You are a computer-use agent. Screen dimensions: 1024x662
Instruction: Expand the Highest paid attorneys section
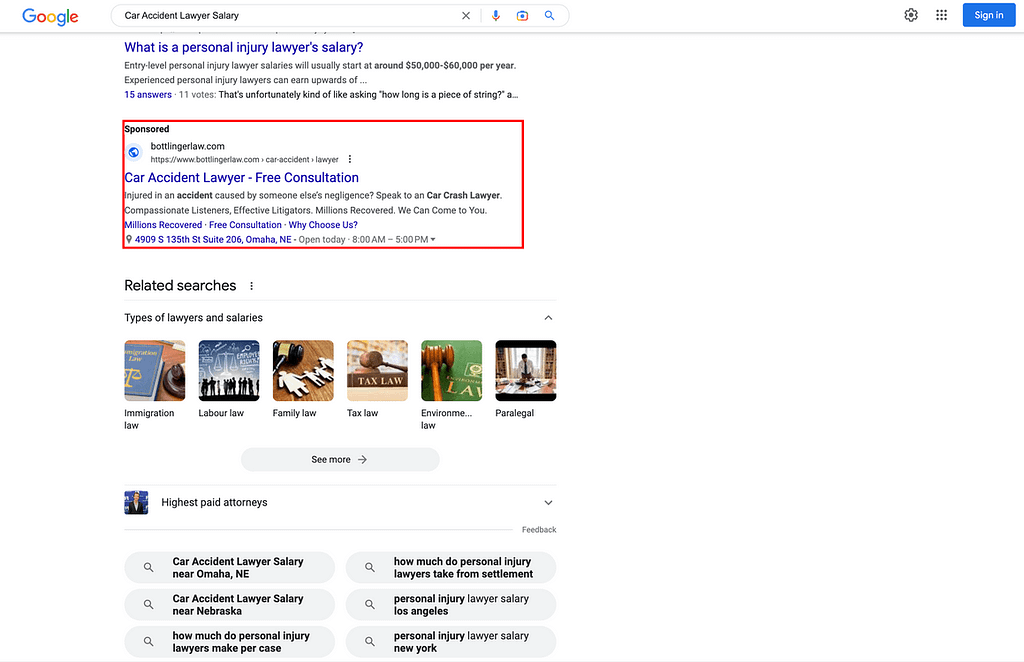point(549,503)
